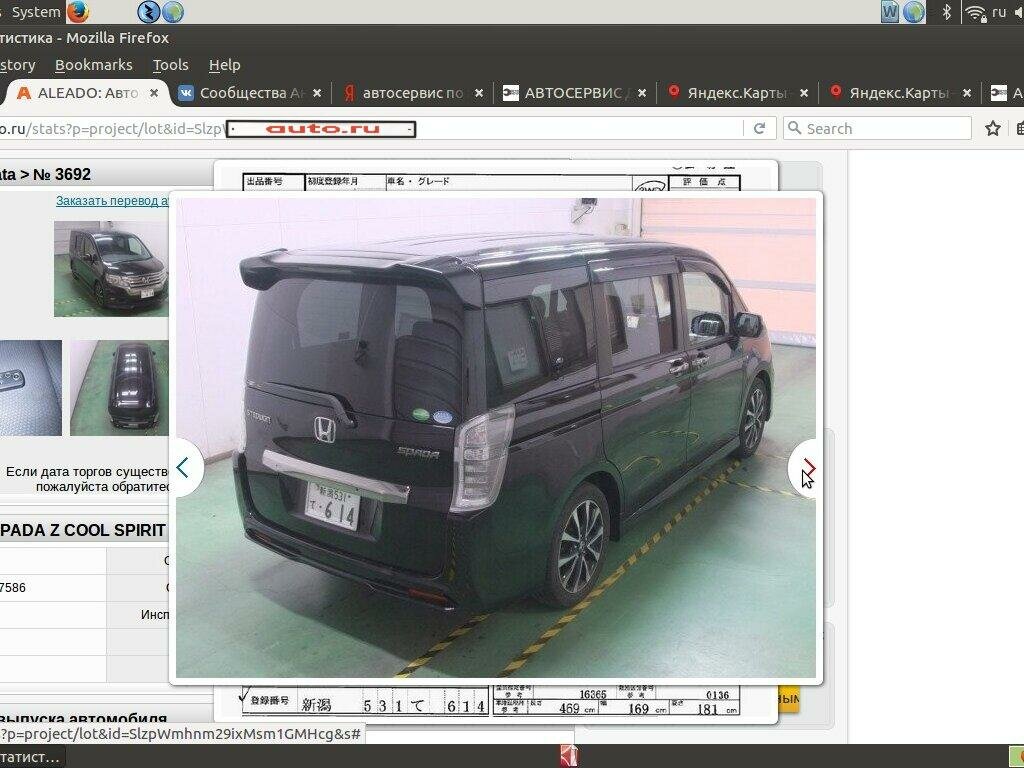Image resolution: width=1024 pixels, height=768 pixels.
Task: Click the red icon in bottom panel
Action: (569, 756)
